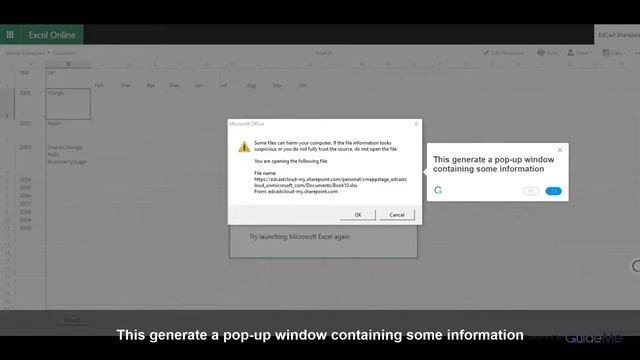Click 'Try launching Microsoft Excel again' message
This screenshot has height=360, width=640.
[300, 237]
